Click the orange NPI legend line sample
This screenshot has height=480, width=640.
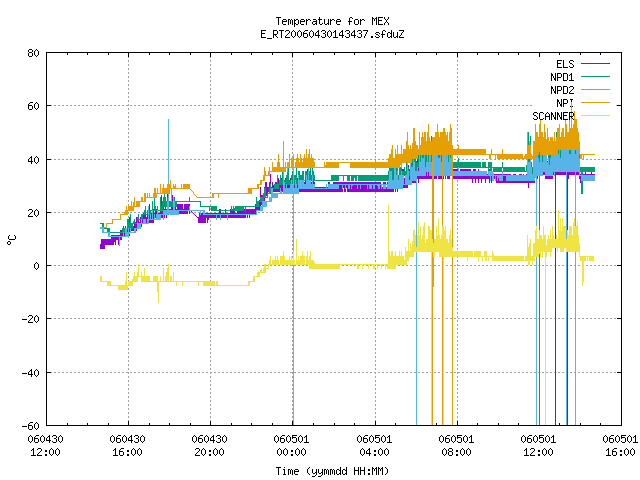595,103
